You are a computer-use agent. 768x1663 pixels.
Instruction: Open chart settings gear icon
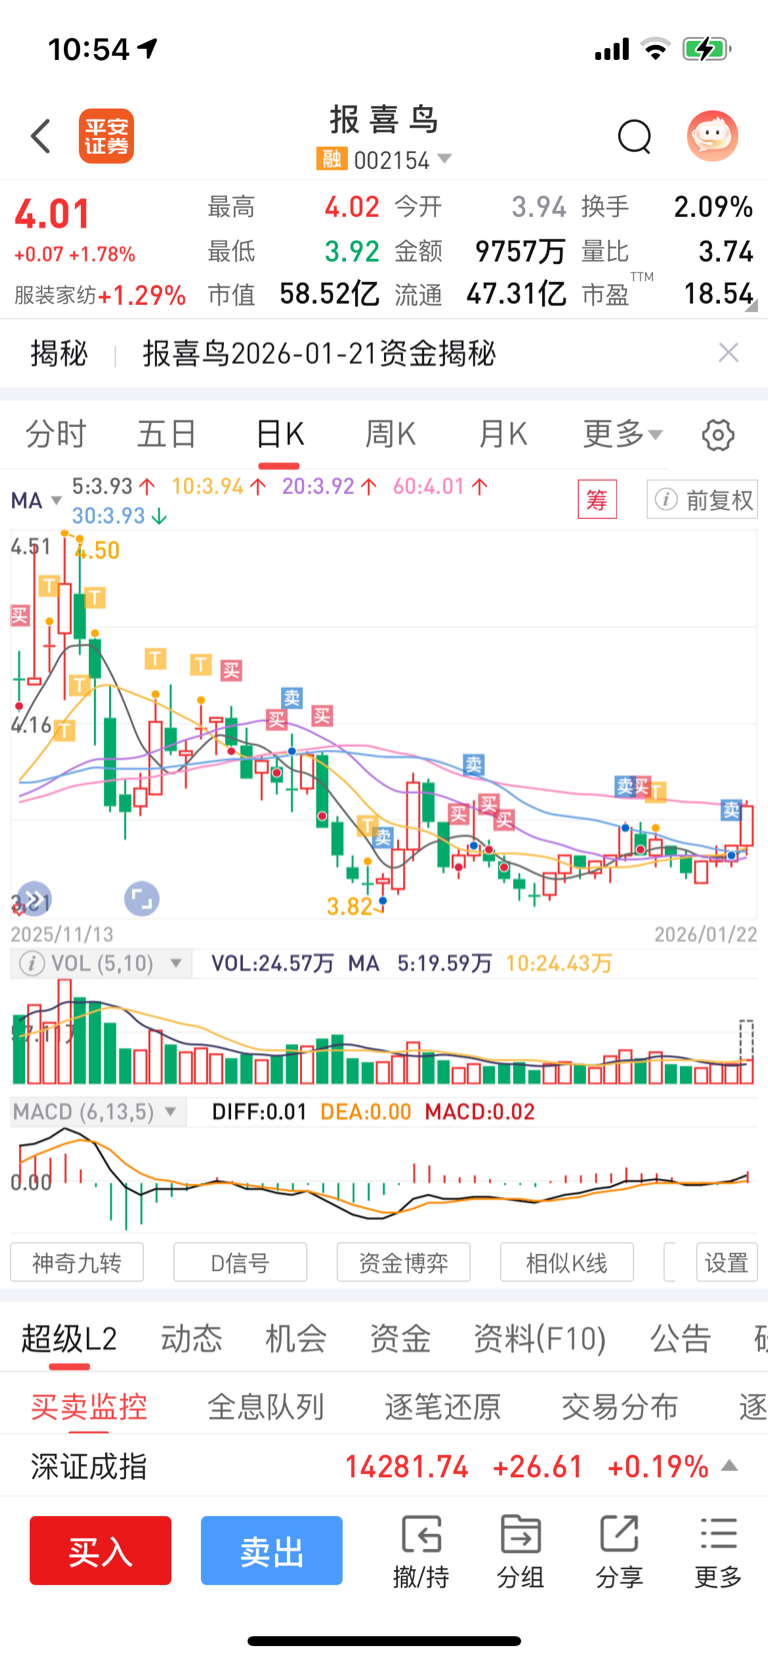pyautogui.click(x=718, y=435)
